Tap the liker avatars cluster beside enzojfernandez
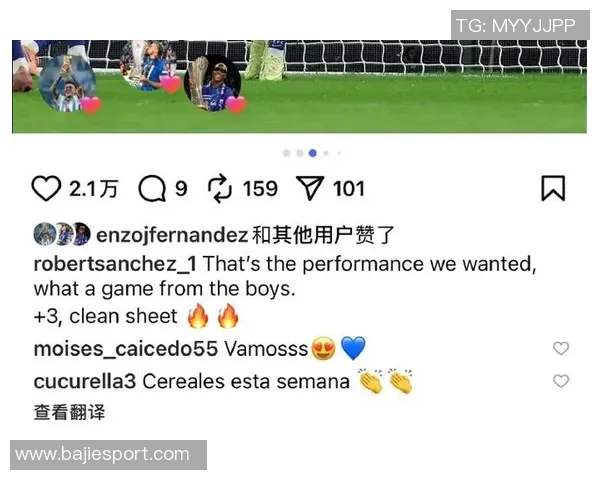This screenshot has width=600, height=480. (x=62, y=234)
